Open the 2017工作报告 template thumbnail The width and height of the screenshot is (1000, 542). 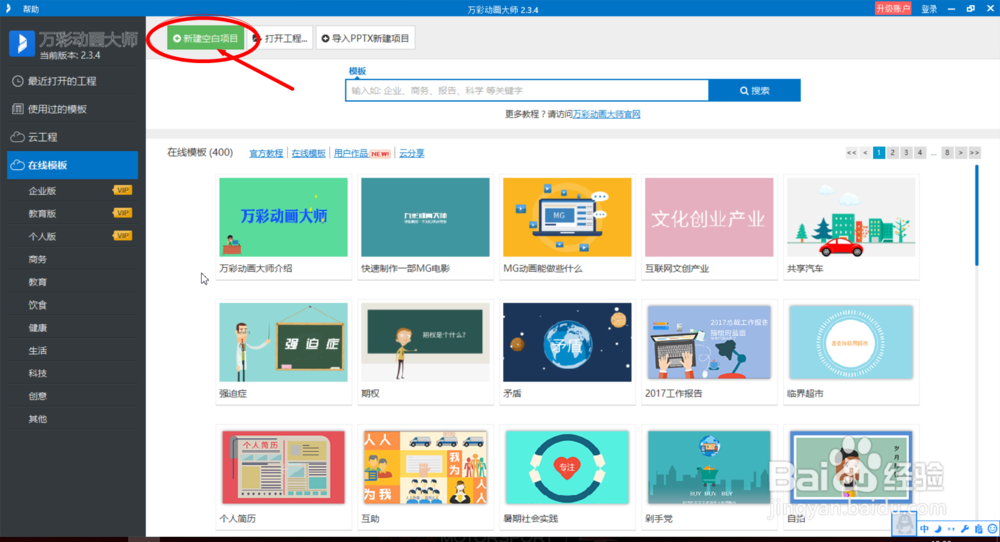click(x=709, y=342)
